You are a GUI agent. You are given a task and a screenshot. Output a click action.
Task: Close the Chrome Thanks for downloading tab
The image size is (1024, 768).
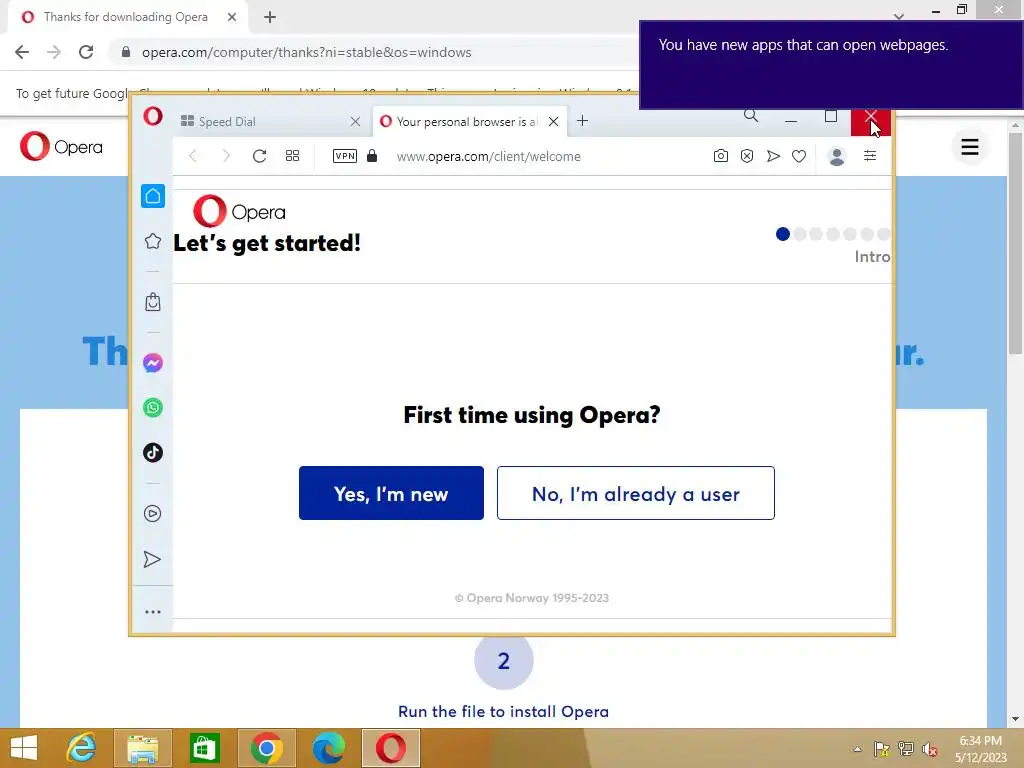tap(232, 17)
